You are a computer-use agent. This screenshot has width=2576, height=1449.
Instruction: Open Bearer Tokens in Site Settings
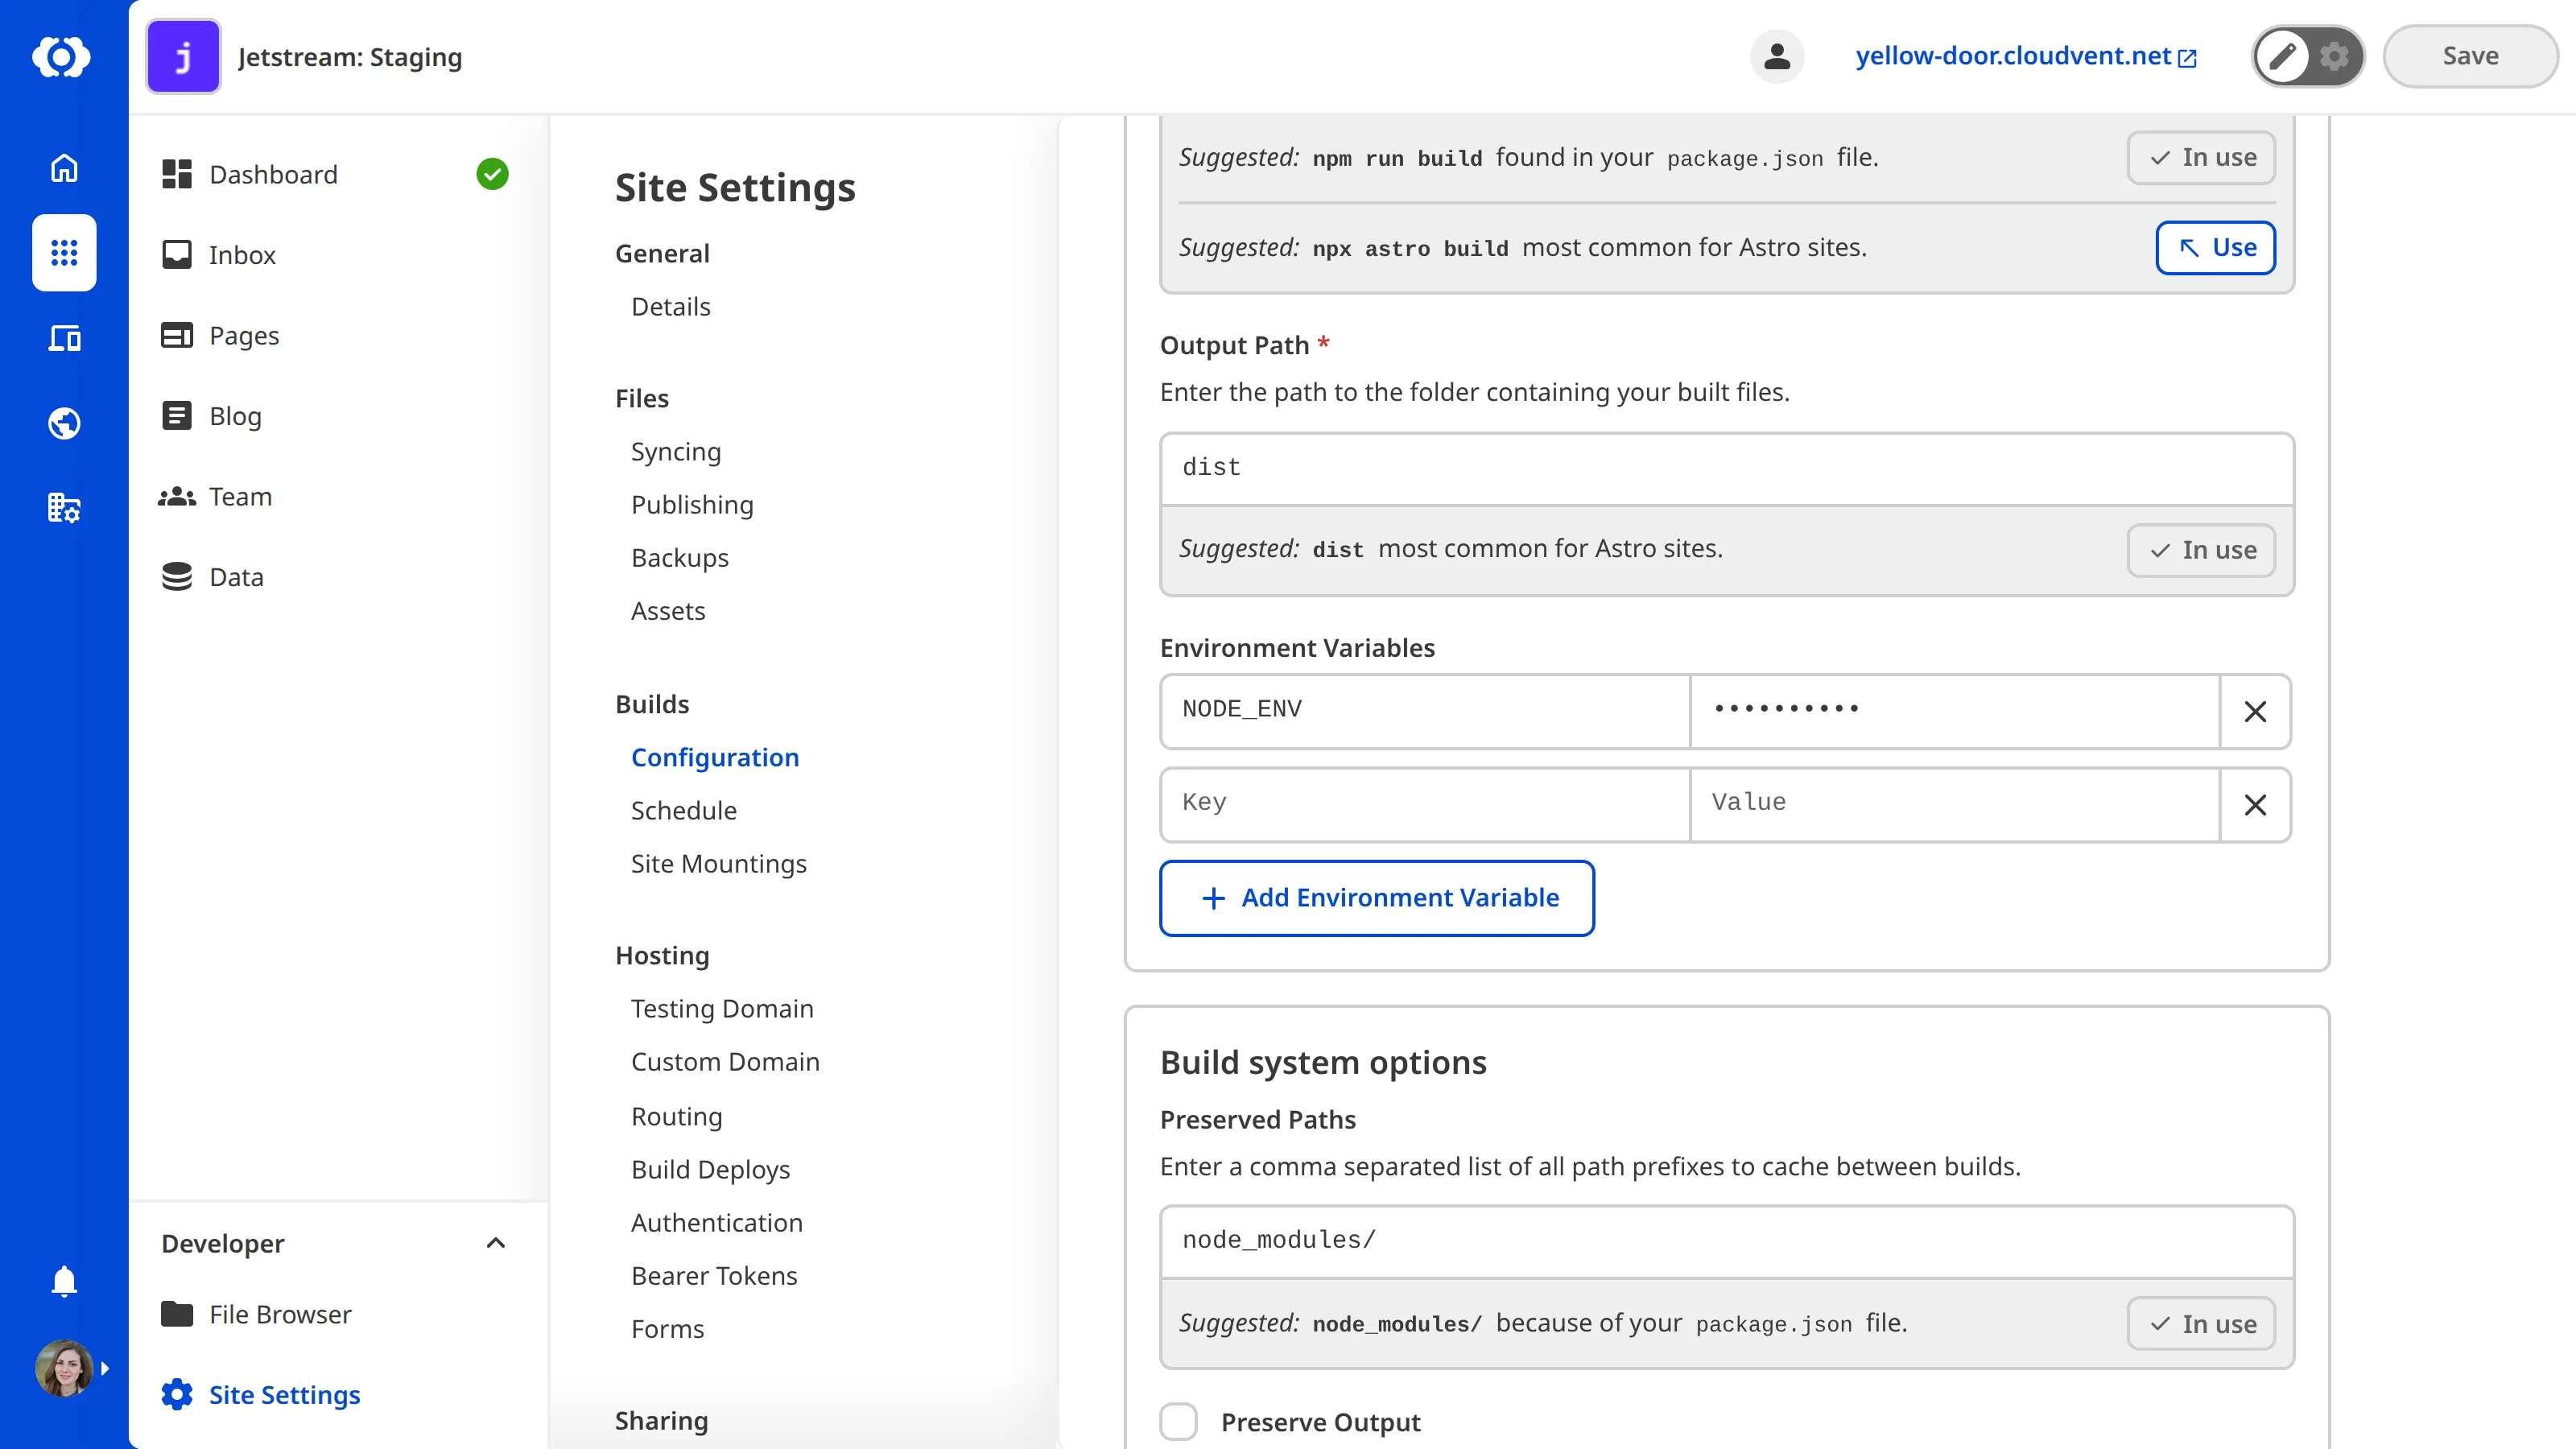(714, 1275)
